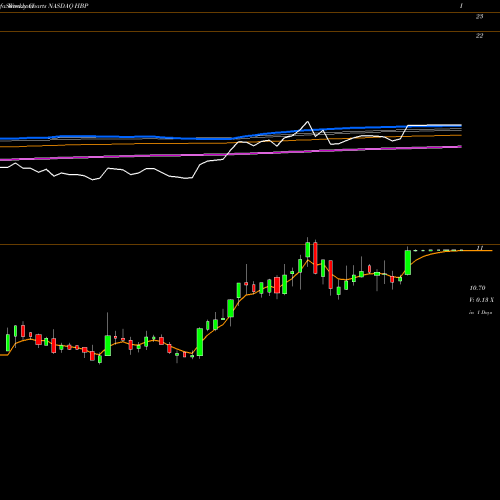500x500 pixels.
Task: Click the NASDAQ HBP chart title
Action: coord(68,6)
